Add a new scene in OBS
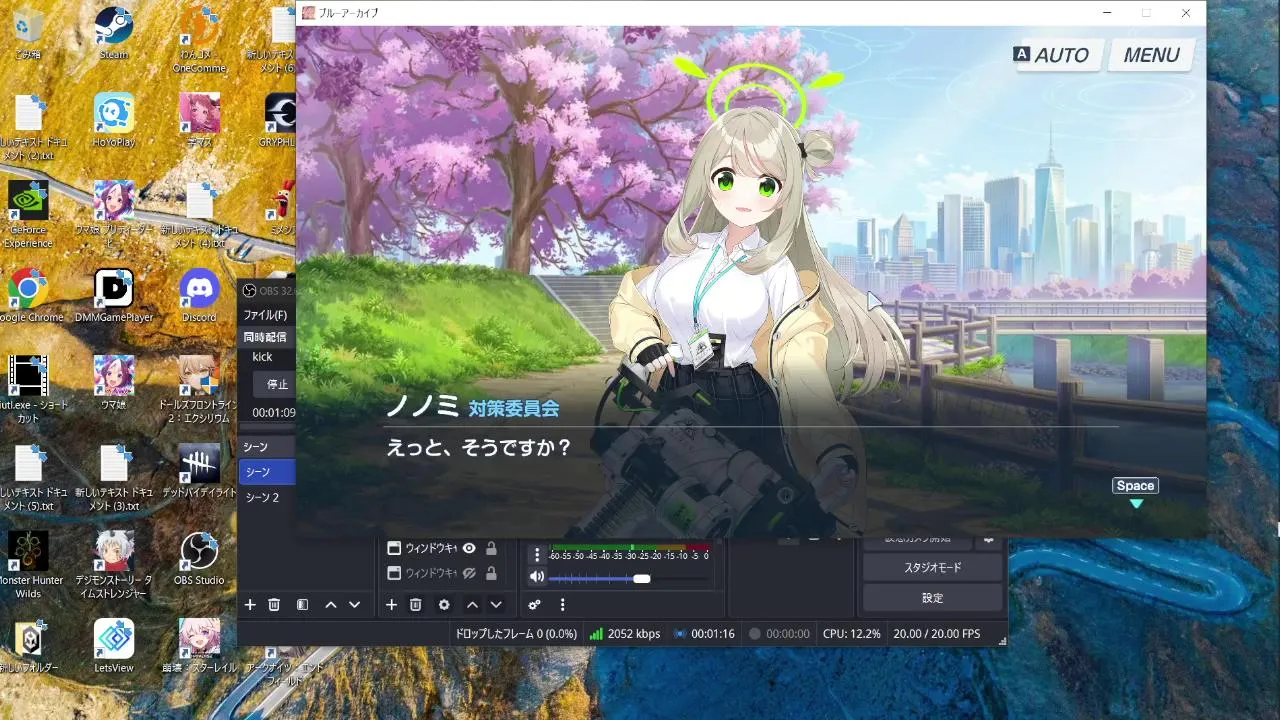This screenshot has height=720, width=1280. pos(250,605)
